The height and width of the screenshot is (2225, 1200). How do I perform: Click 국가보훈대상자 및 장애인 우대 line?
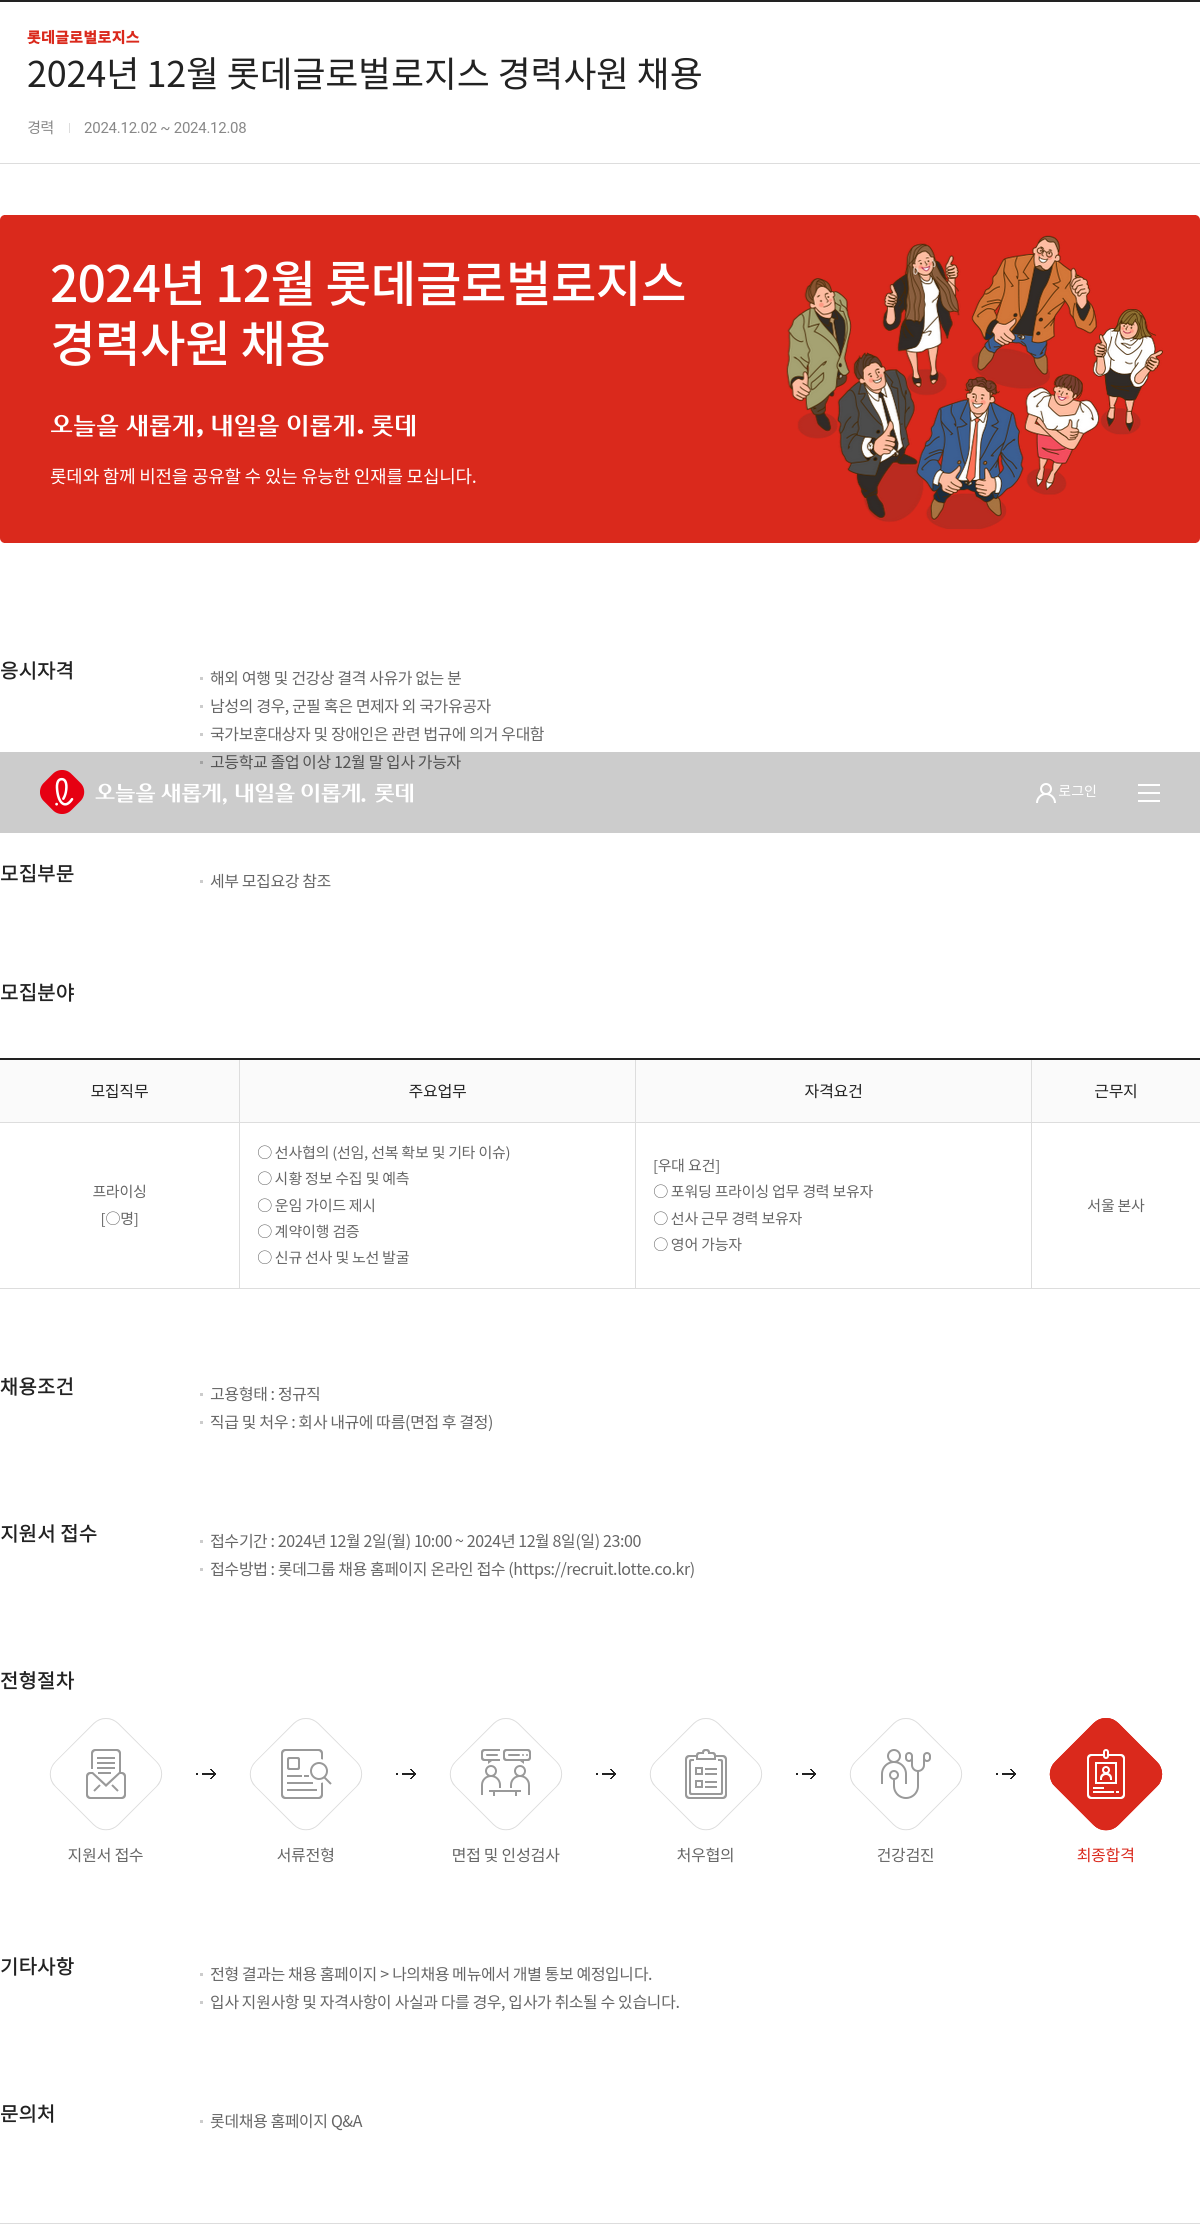point(377,734)
